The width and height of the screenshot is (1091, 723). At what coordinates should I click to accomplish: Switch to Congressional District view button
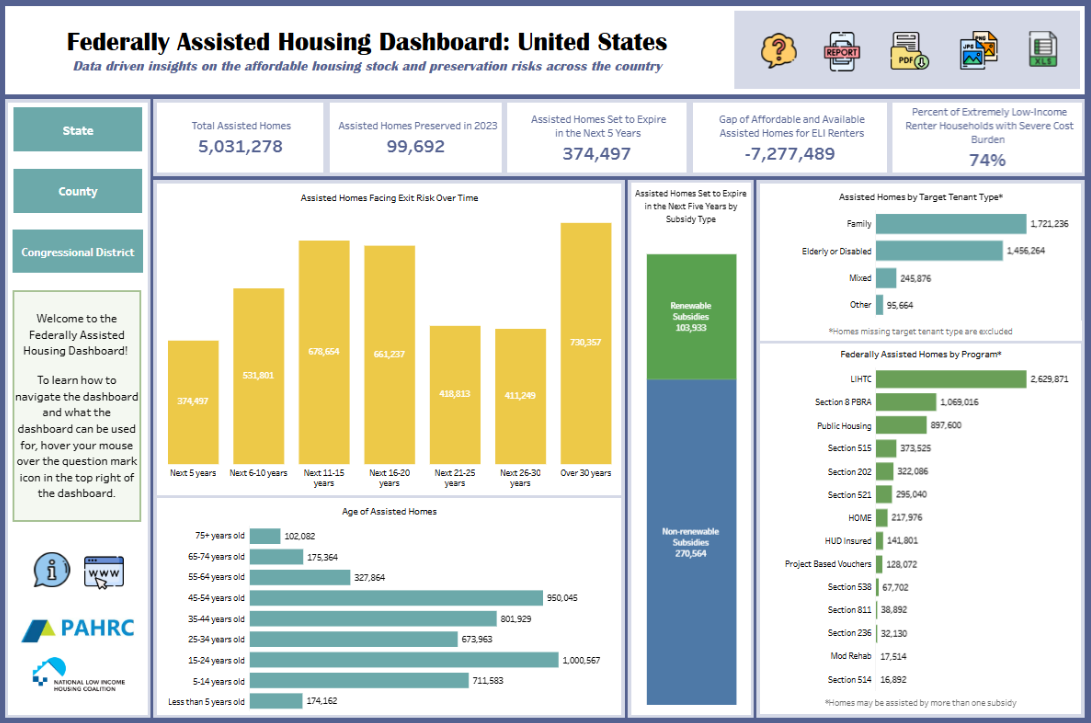pyautogui.click(x=77, y=251)
